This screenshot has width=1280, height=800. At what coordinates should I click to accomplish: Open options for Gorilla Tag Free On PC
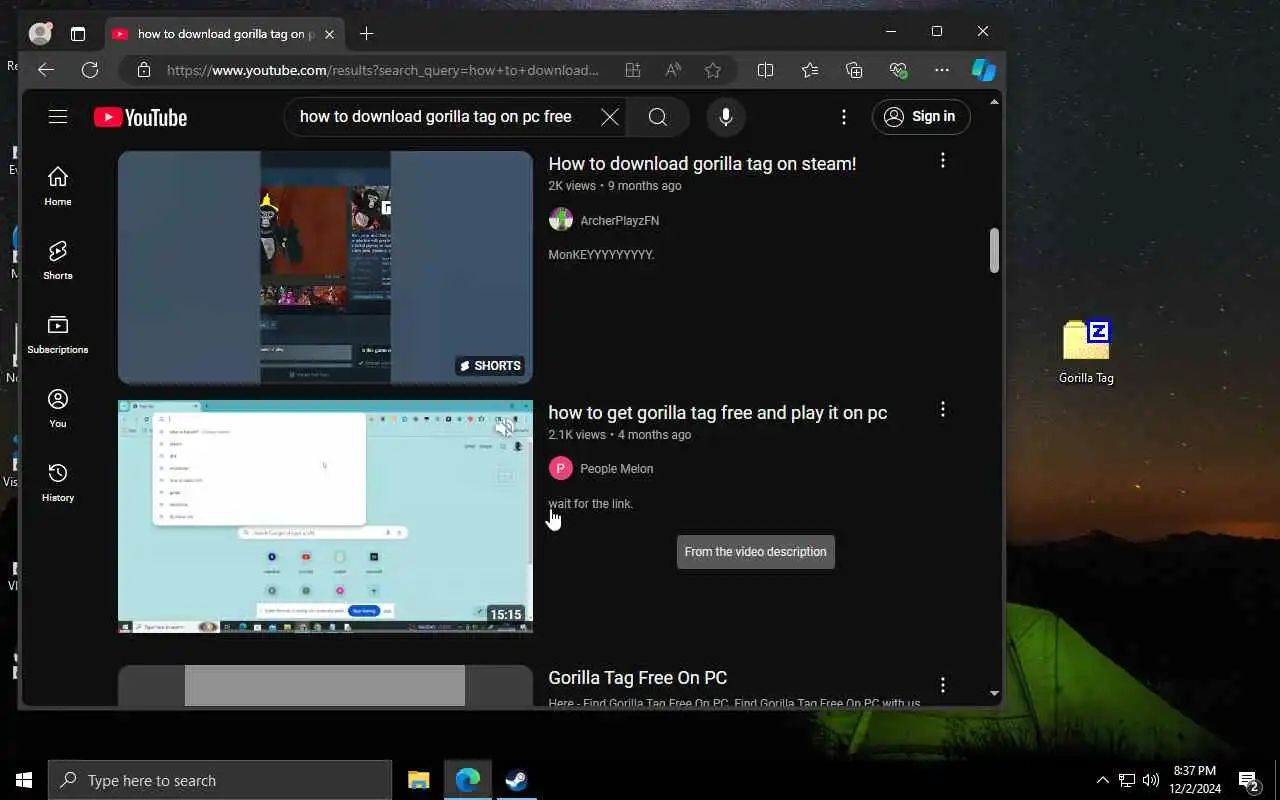(942, 685)
